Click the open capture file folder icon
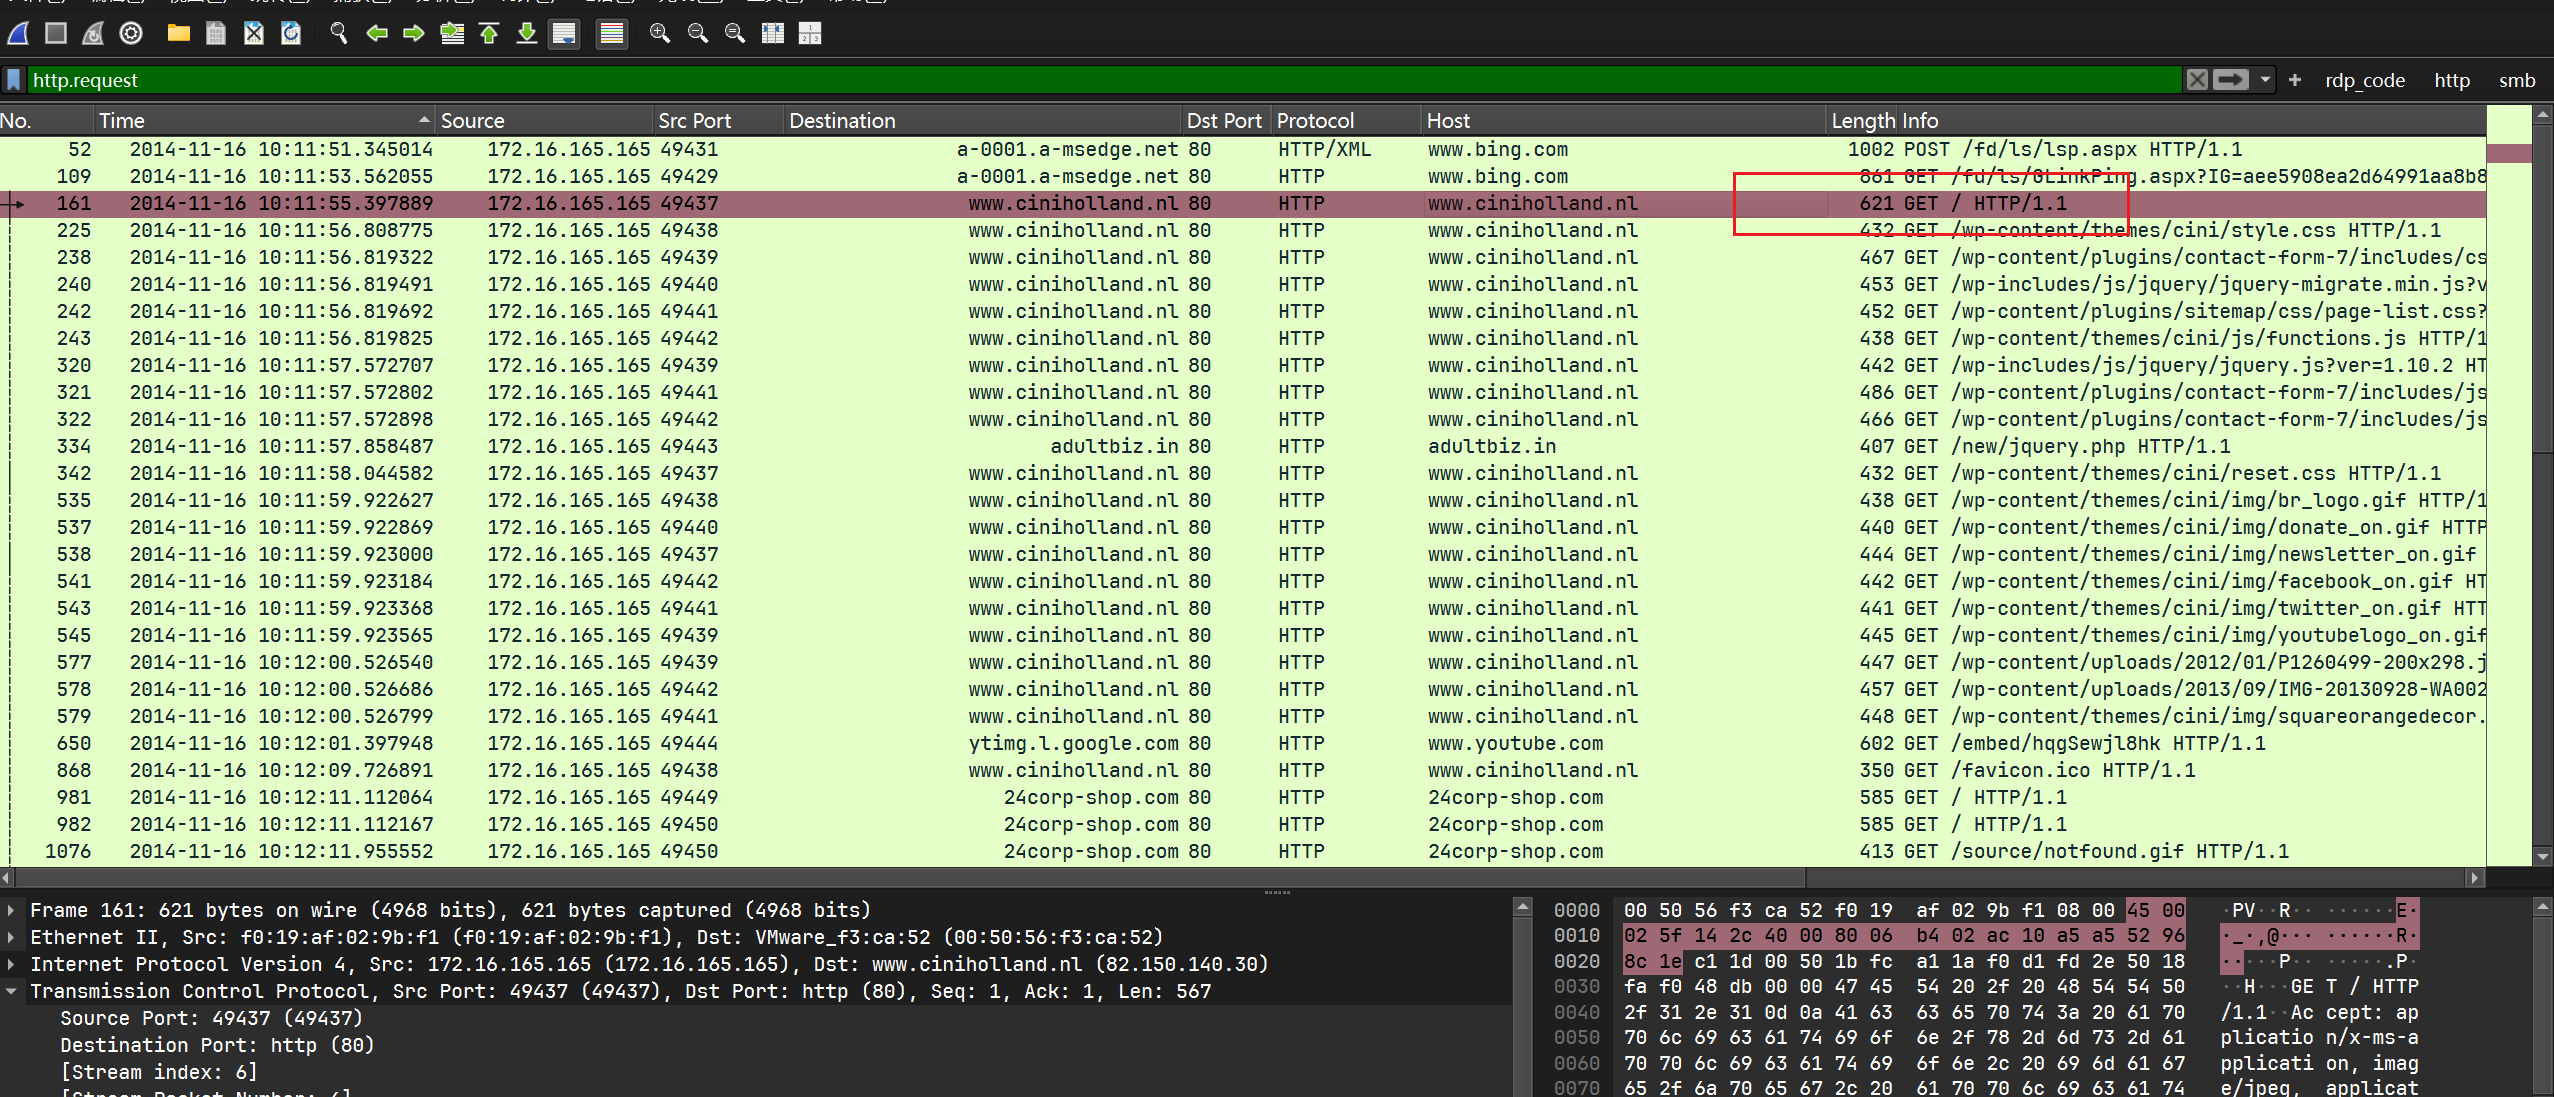This screenshot has height=1097, width=2554. click(179, 34)
